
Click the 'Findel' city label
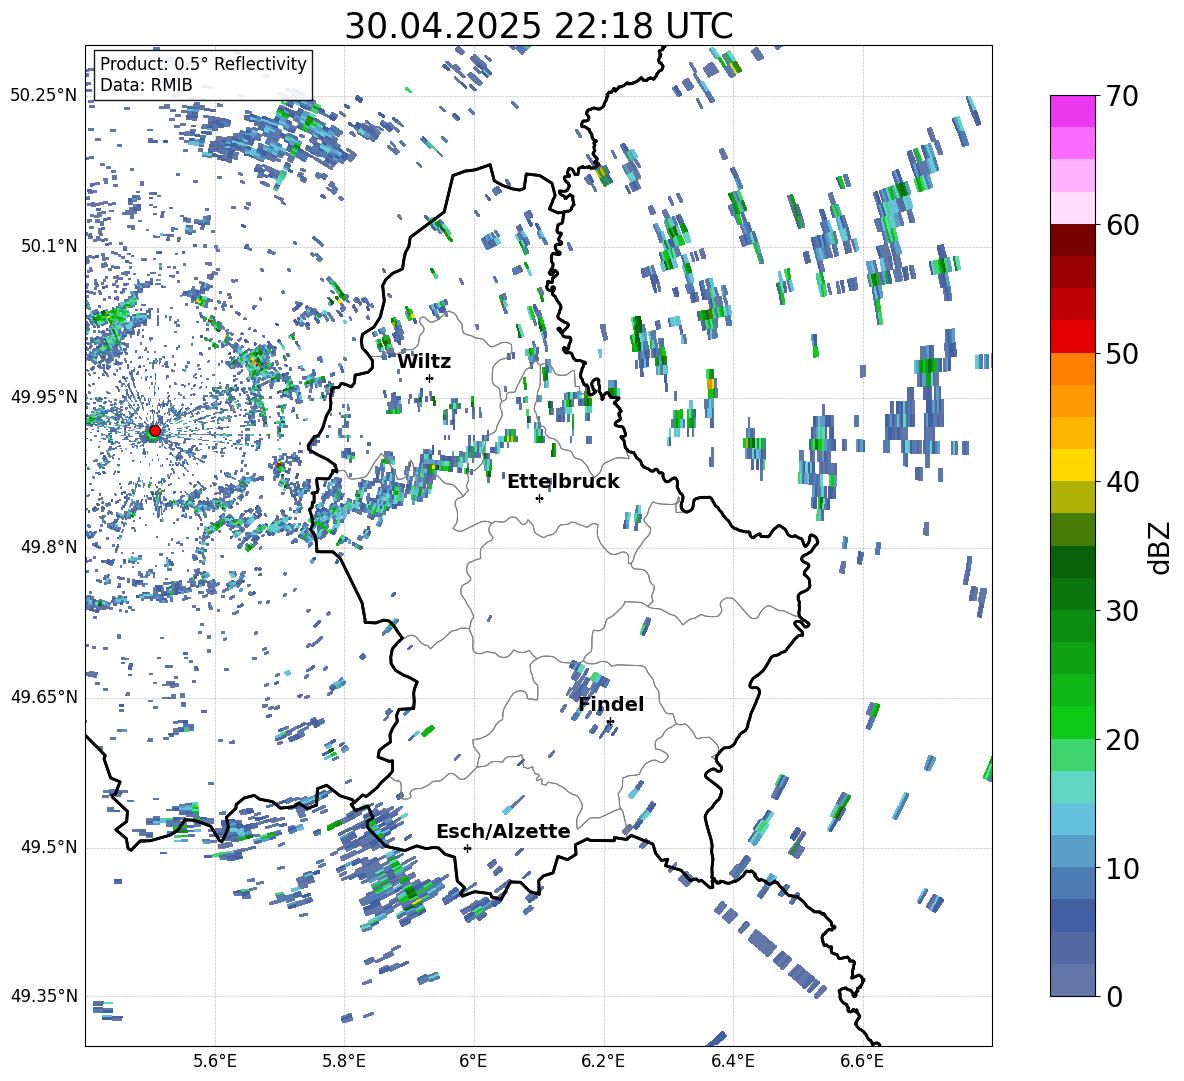pyautogui.click(x=611, y=704)
